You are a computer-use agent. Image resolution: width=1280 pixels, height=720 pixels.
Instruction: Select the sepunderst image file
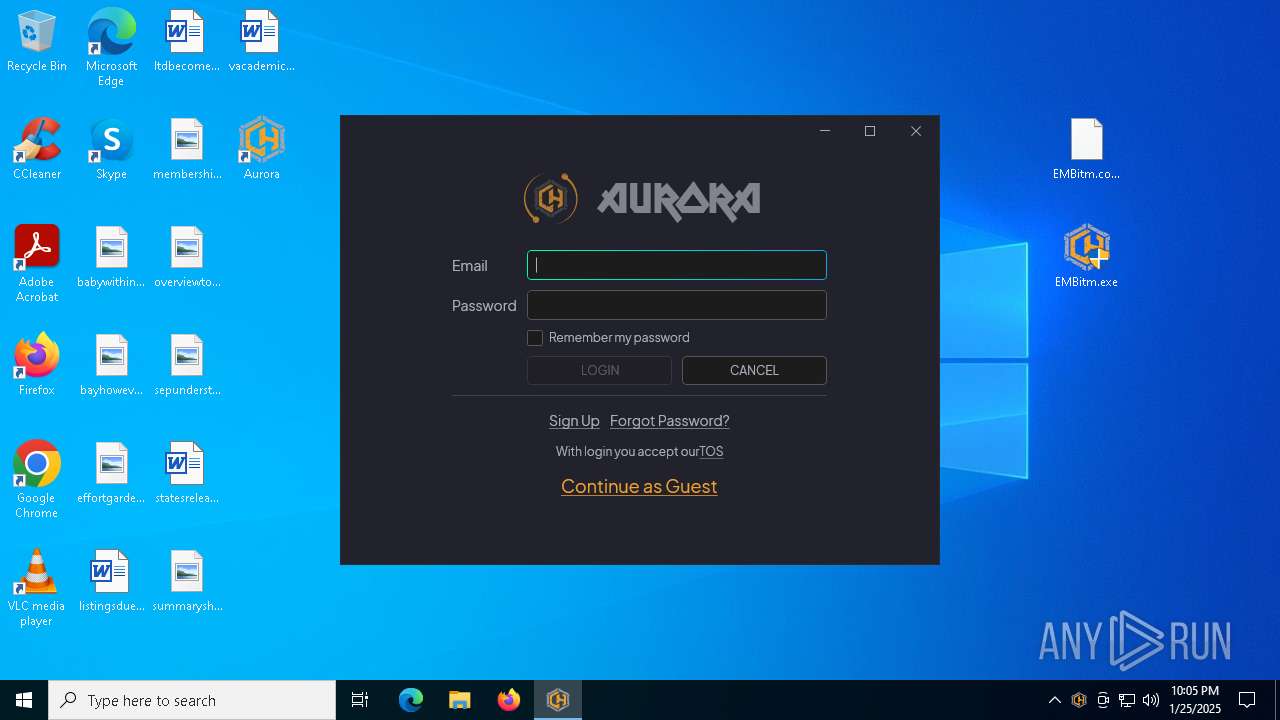click(x=187, y=366)
